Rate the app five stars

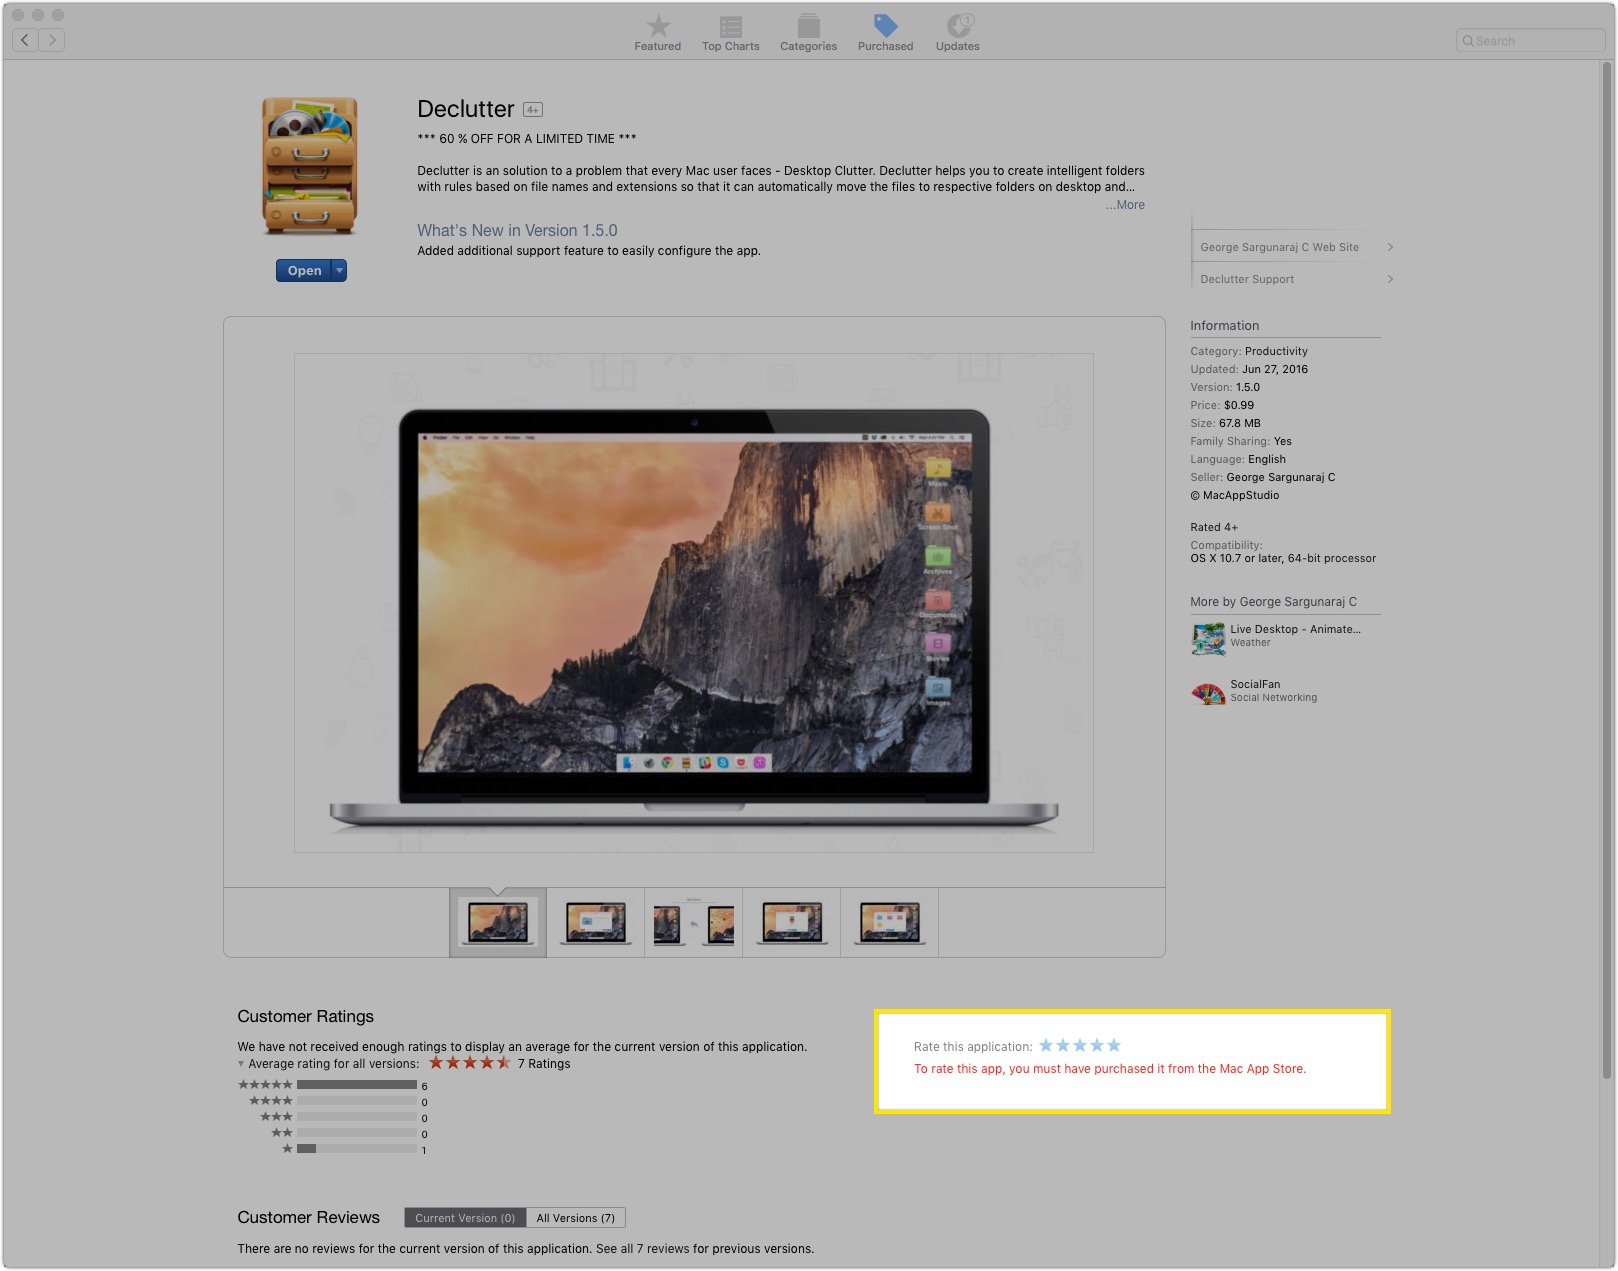tap(1114, 1045)
